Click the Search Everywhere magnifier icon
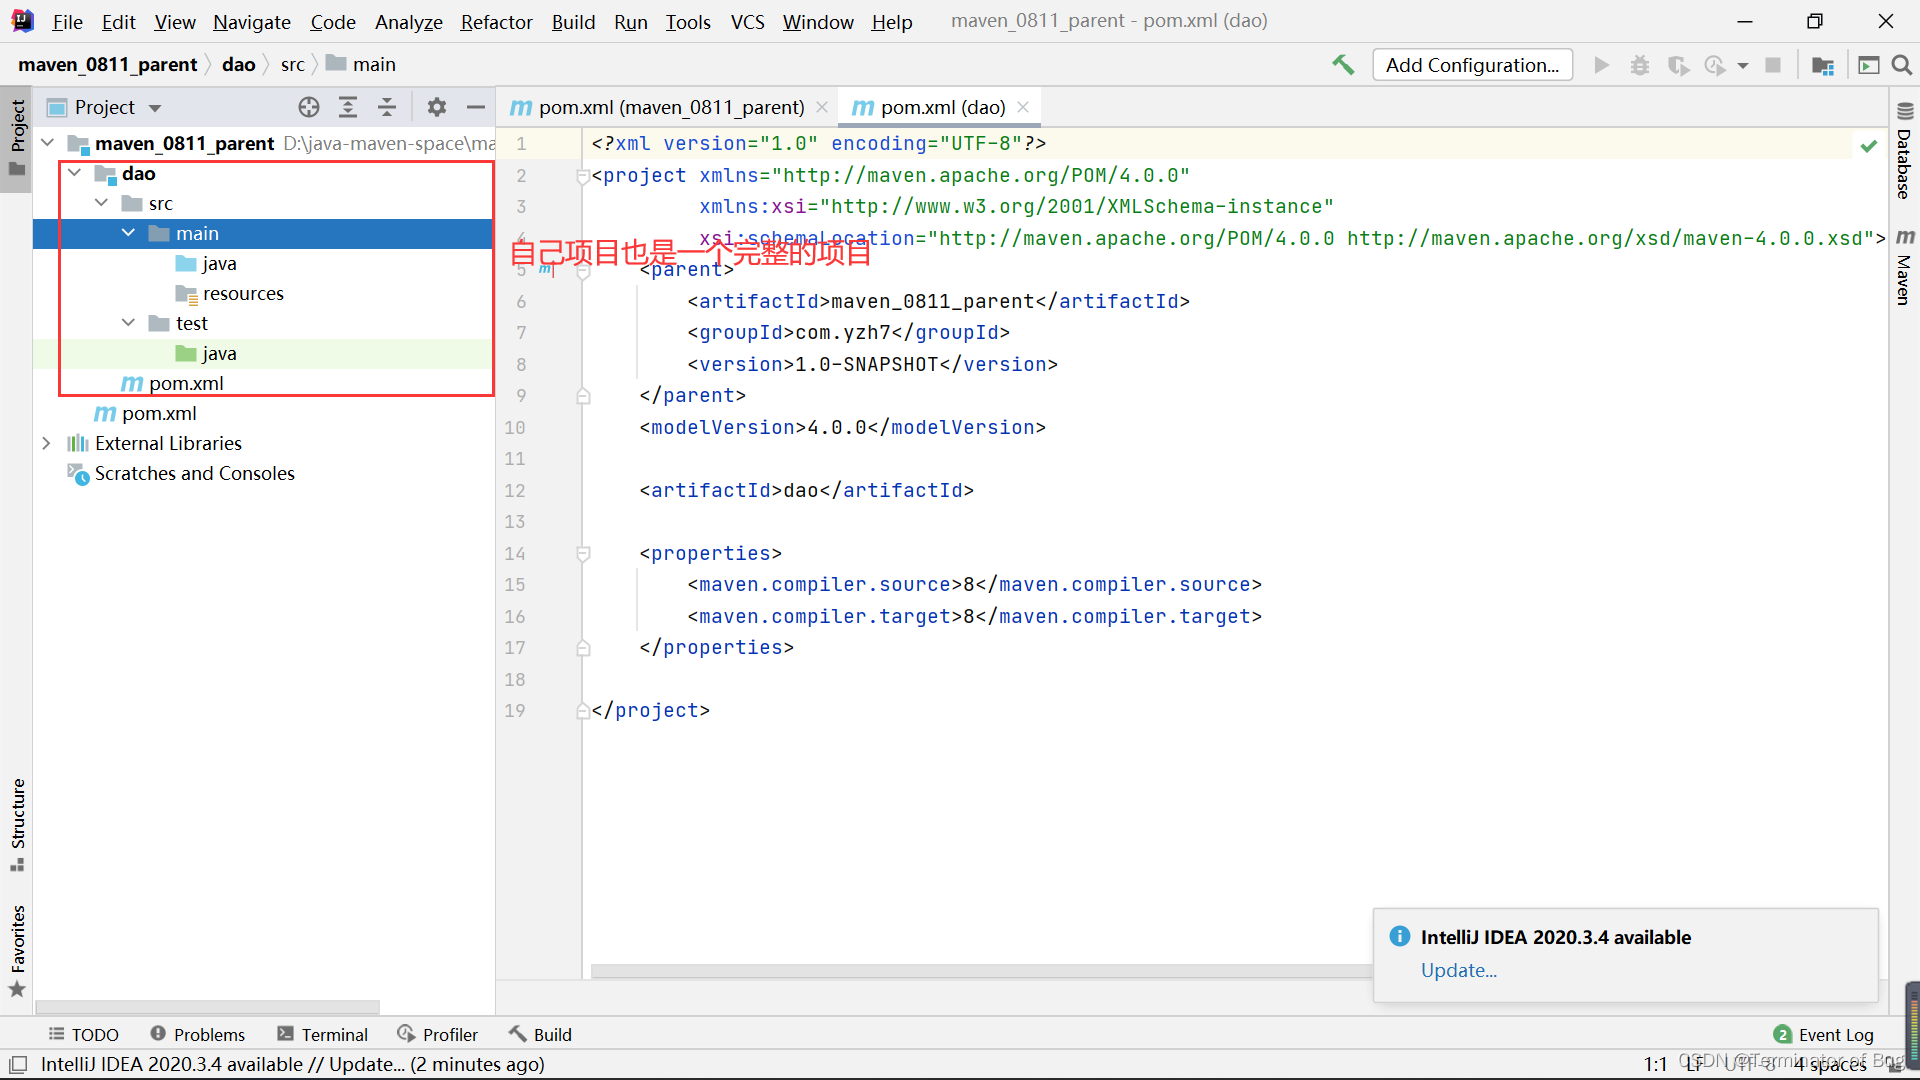The width and height of the screenshot is (1920, 1080). (1902, 65)
